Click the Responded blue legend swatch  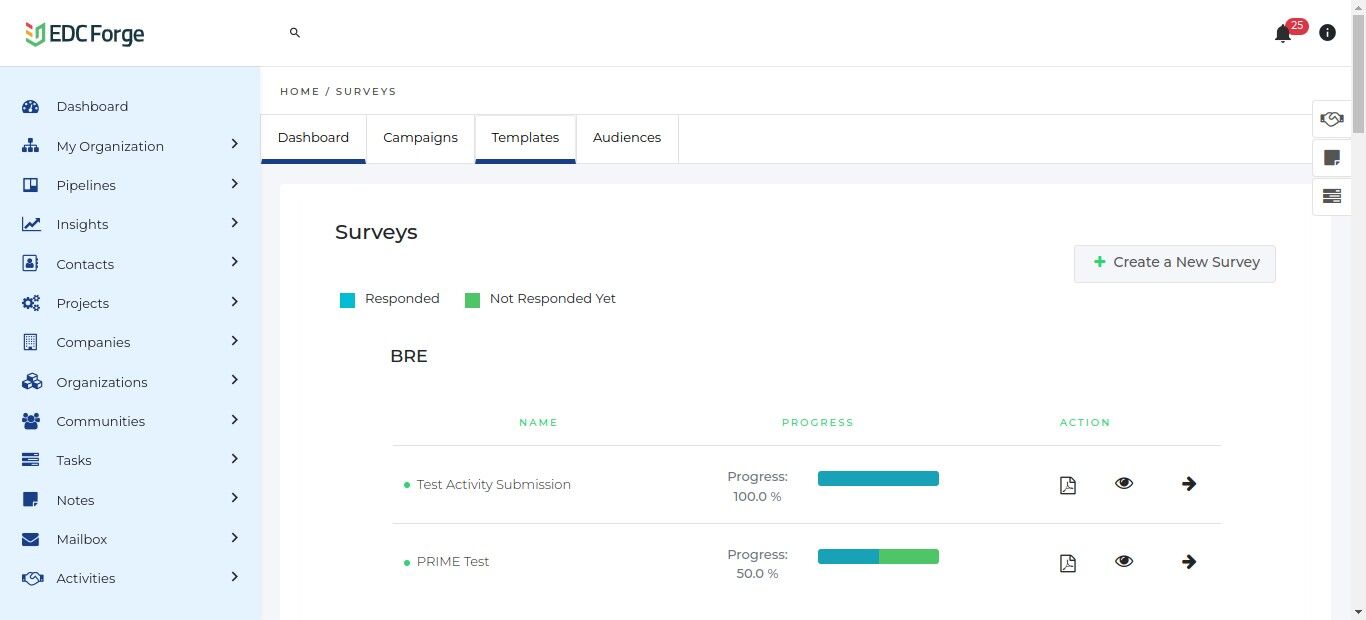click(x=347, y=300)
